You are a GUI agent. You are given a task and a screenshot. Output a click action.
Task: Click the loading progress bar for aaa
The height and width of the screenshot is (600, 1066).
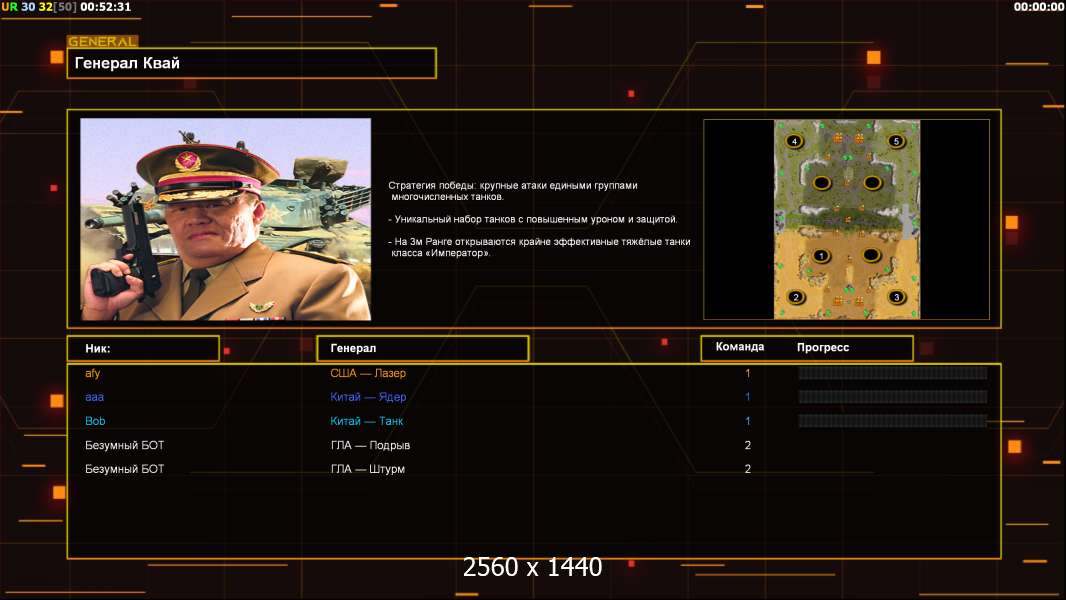point(893,397)
